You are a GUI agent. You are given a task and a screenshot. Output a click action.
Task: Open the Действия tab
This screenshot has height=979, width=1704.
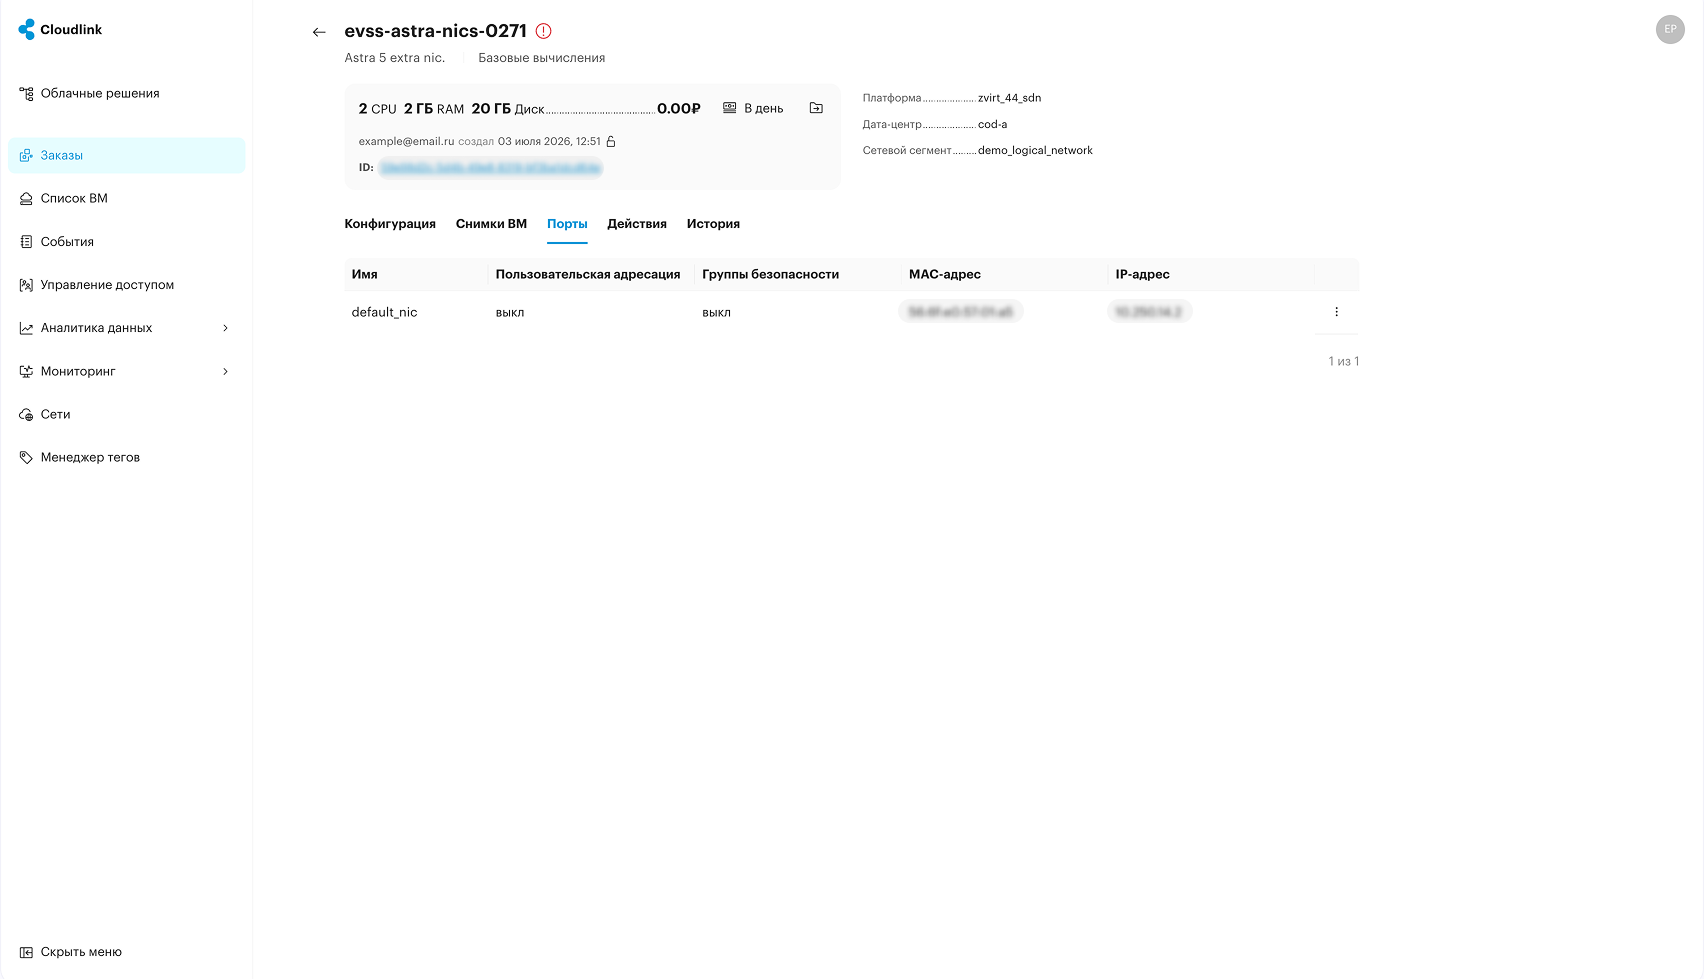coord(637,224)
